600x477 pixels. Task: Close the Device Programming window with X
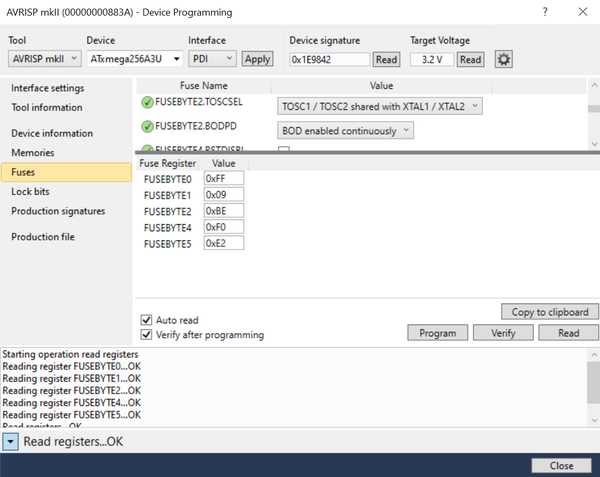click(583, 12)
